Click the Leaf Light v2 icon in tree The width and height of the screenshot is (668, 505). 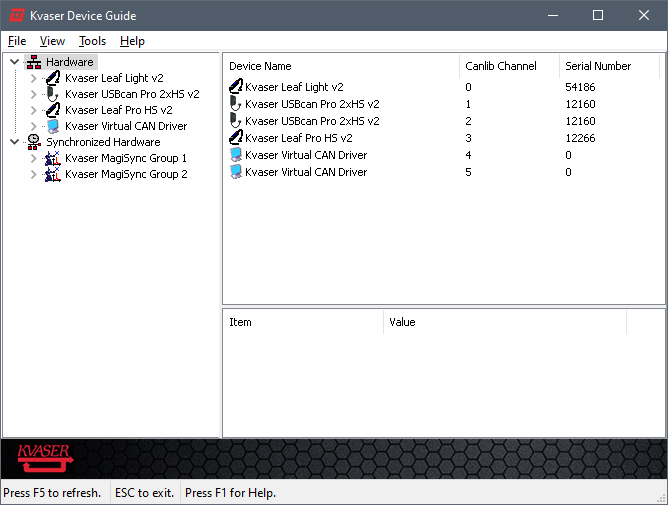53,78
